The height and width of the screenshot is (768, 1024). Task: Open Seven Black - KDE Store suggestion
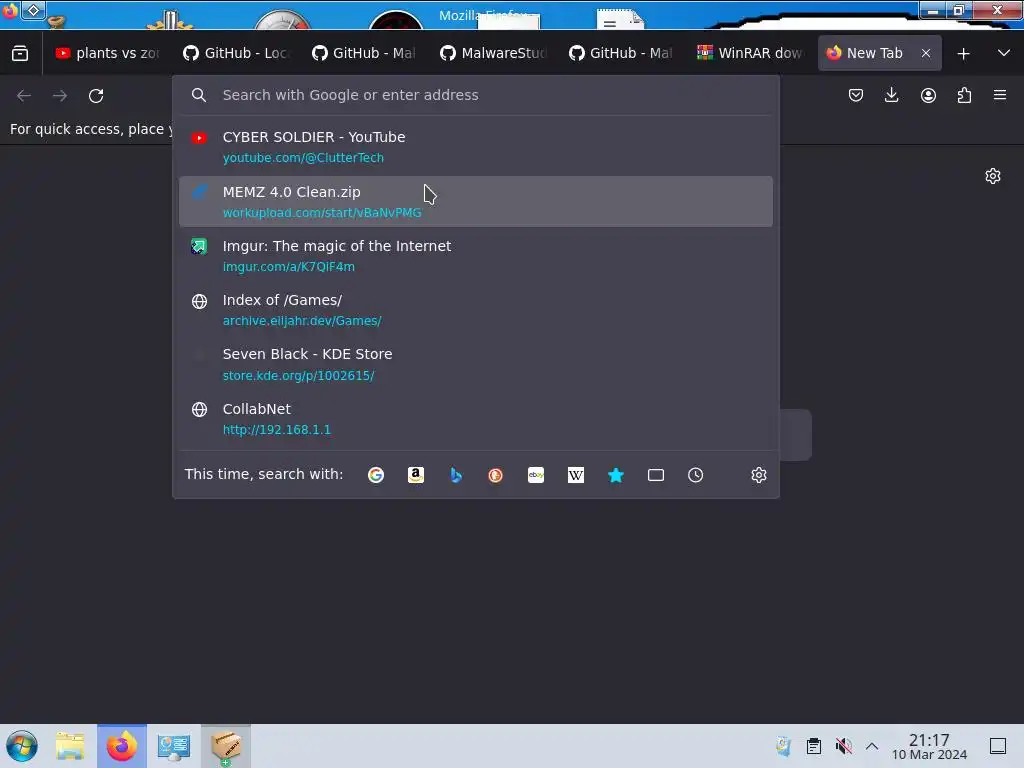(476, 364)
